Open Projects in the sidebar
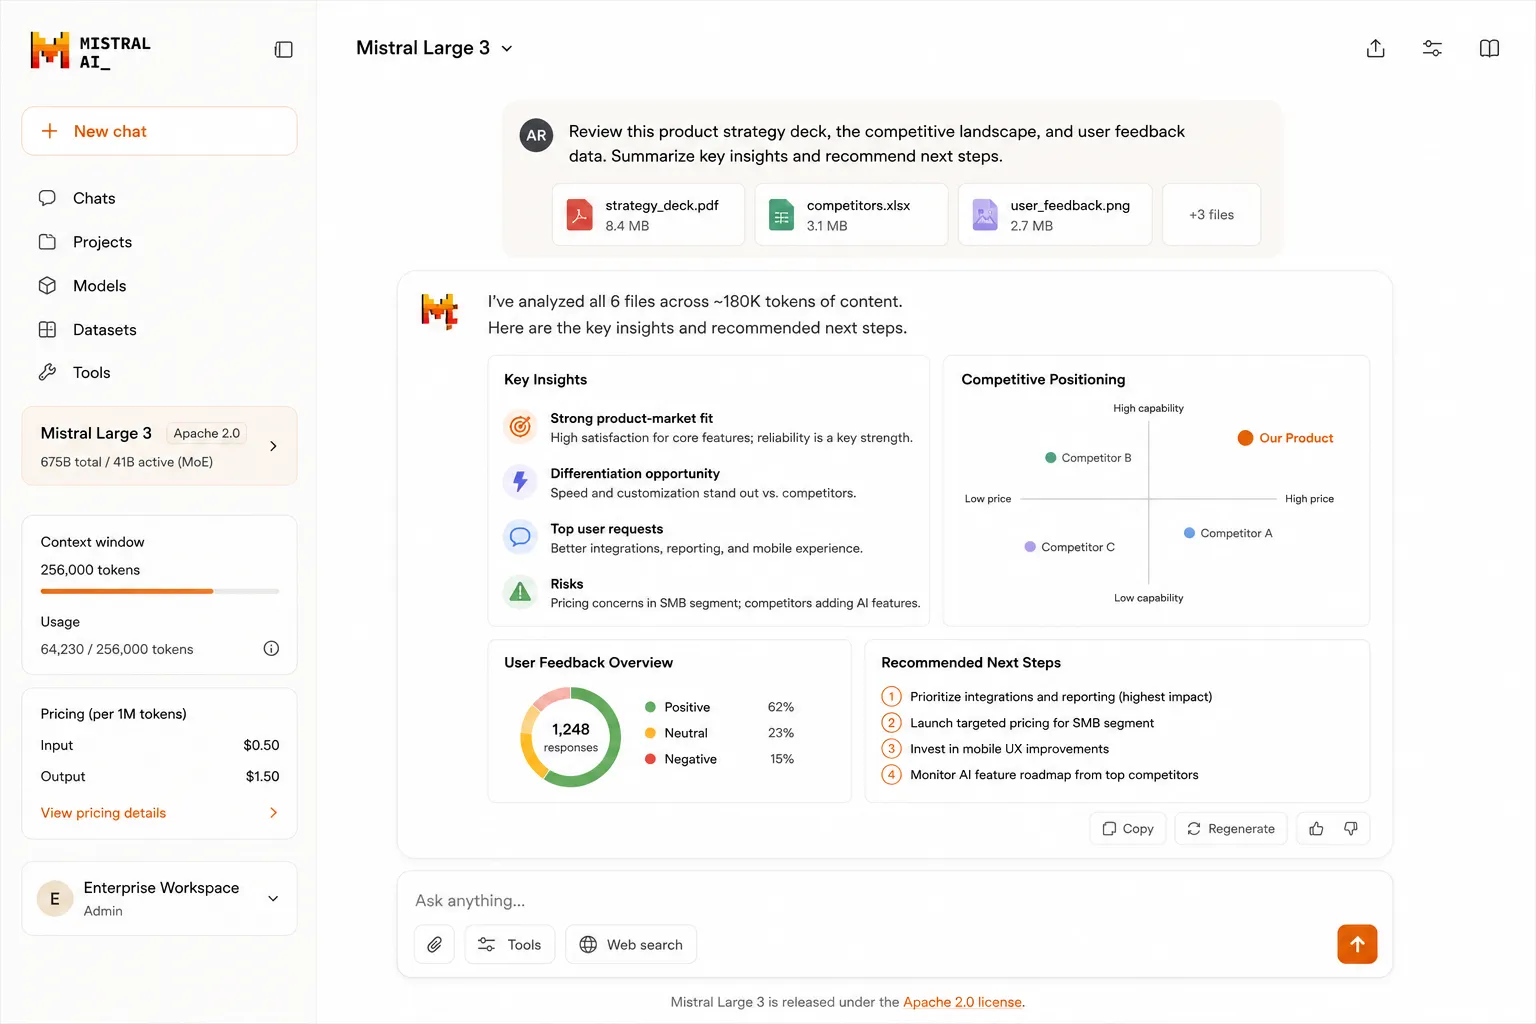This screenshot has height=1024, width=1536. click(102, 242)
